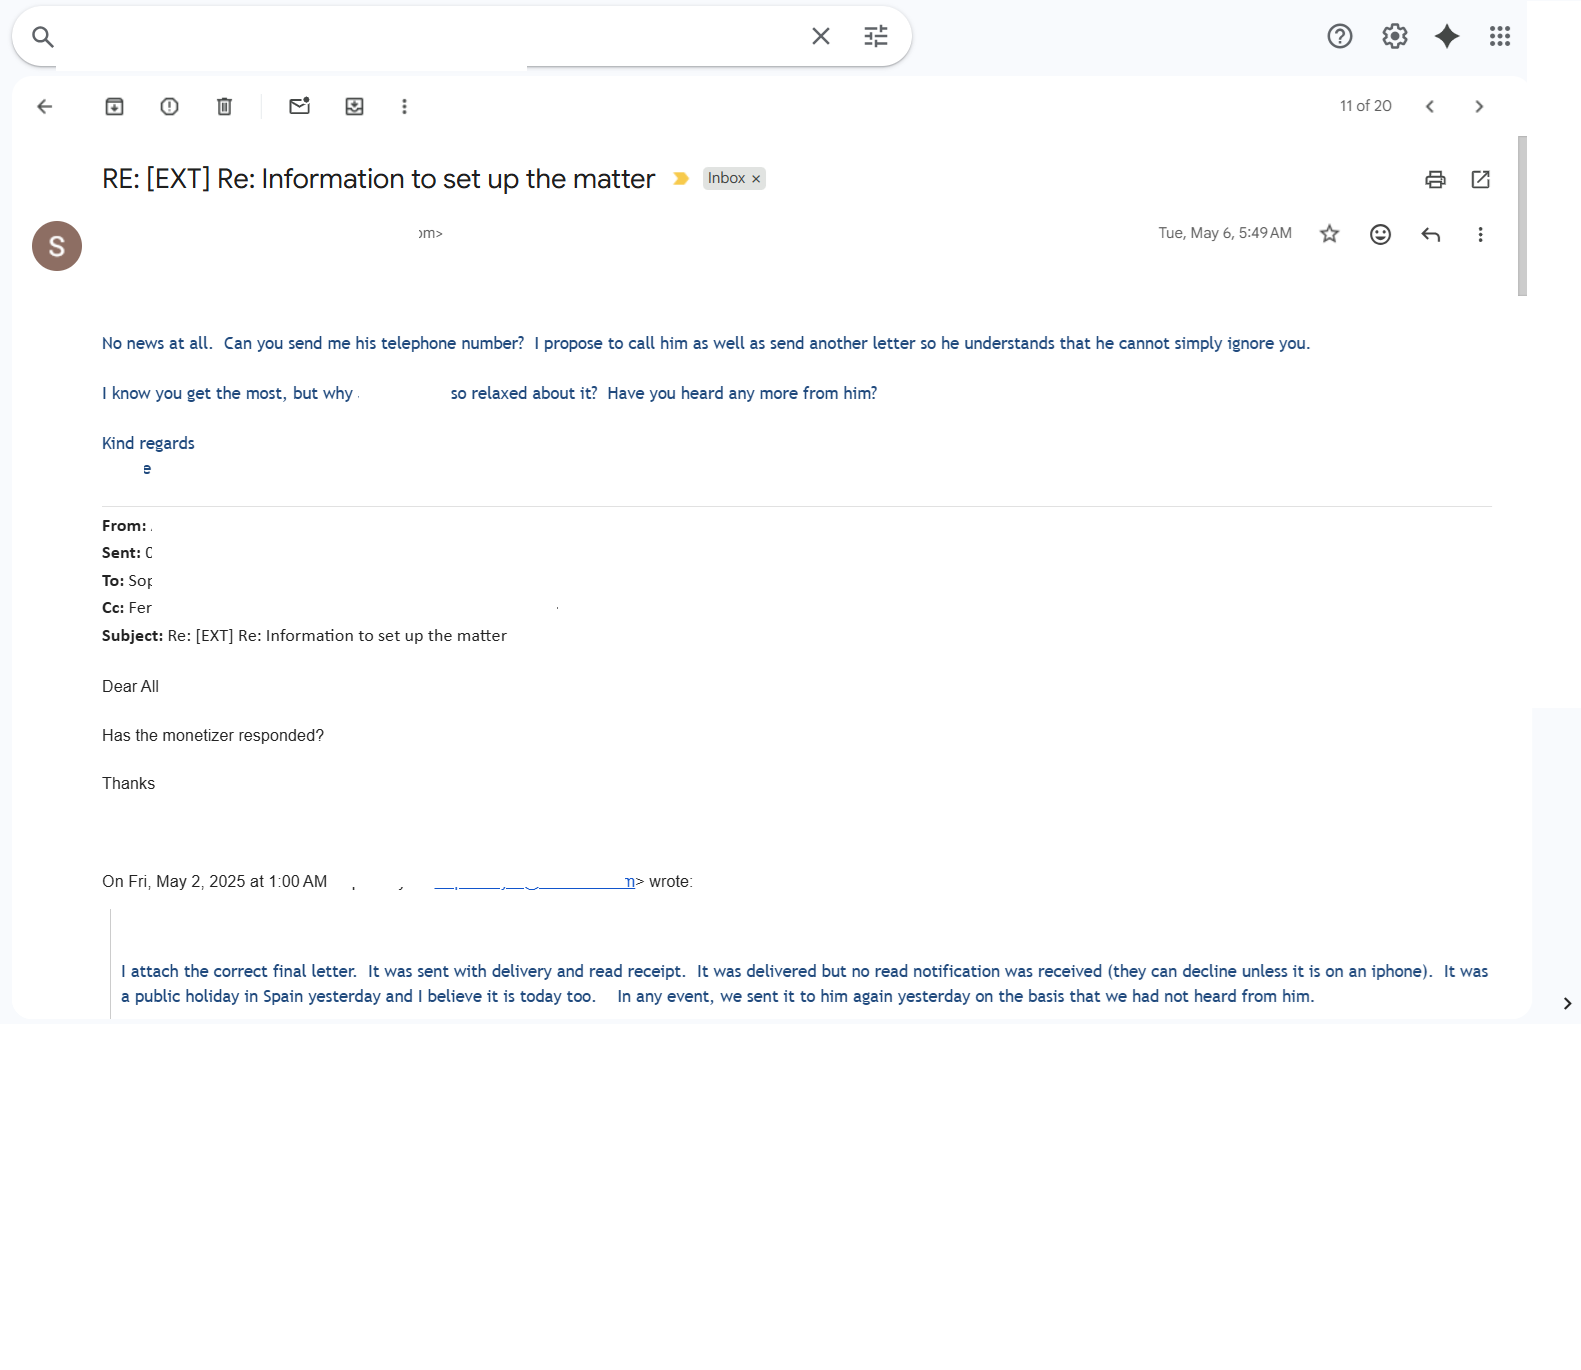Toggle the importance marker beside subject
This screenshot has height=1370, width=1581.
click(x=681, y=179)
